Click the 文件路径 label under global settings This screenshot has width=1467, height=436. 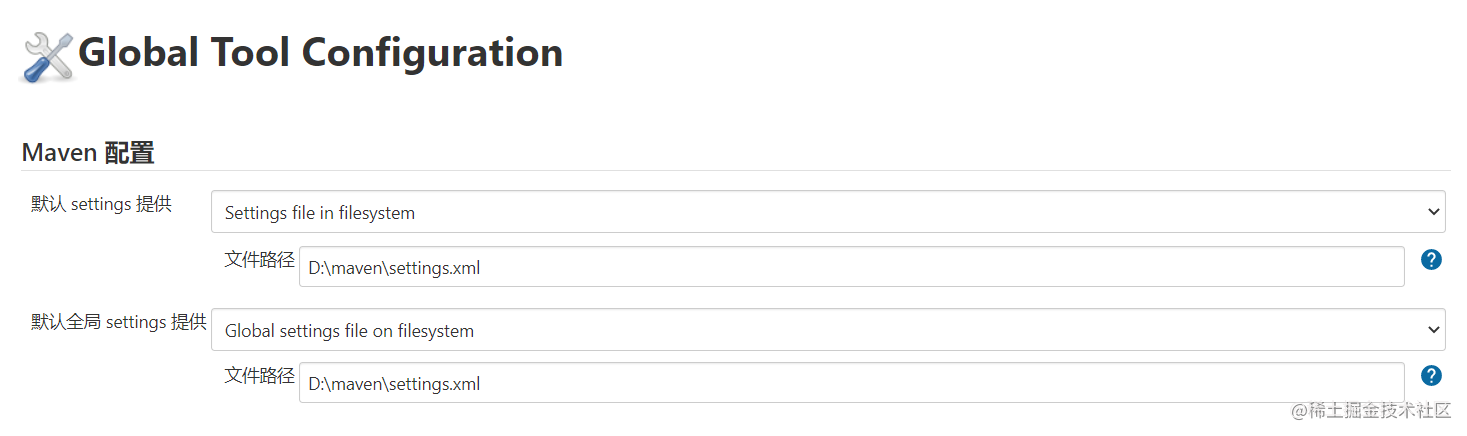point(259,376)
